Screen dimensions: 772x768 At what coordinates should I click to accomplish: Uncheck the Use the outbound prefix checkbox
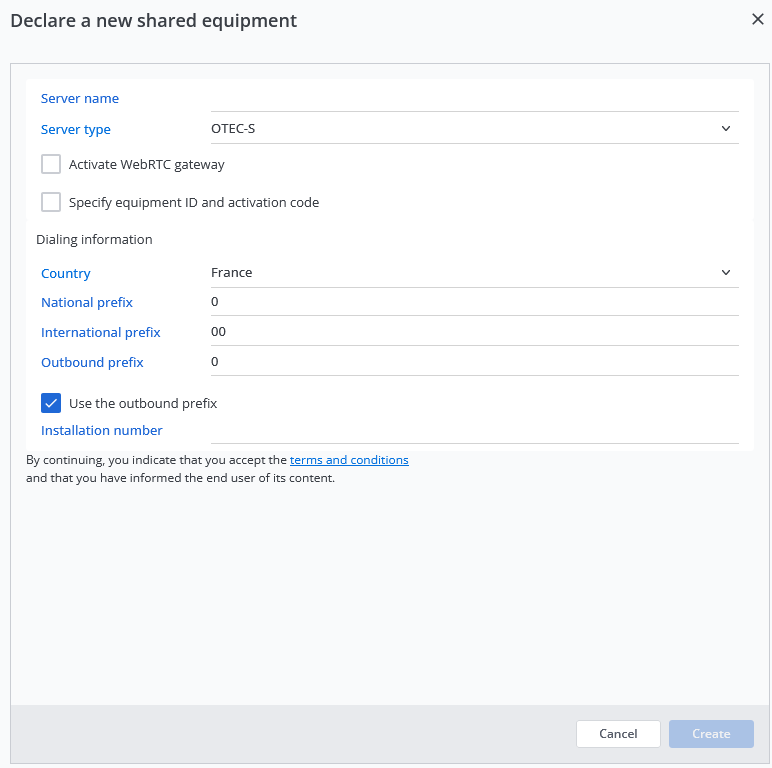click(x=51, y=403)
